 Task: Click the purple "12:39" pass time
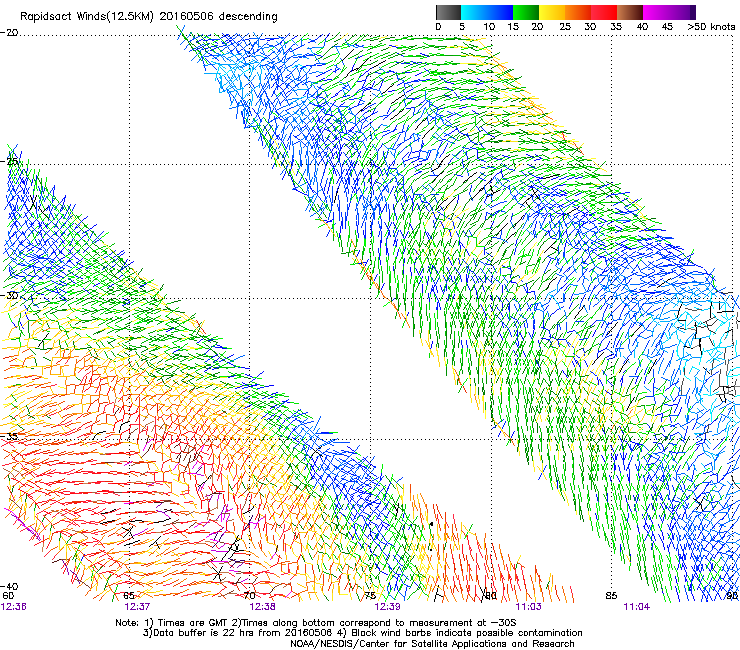click(x=387, y=607)
